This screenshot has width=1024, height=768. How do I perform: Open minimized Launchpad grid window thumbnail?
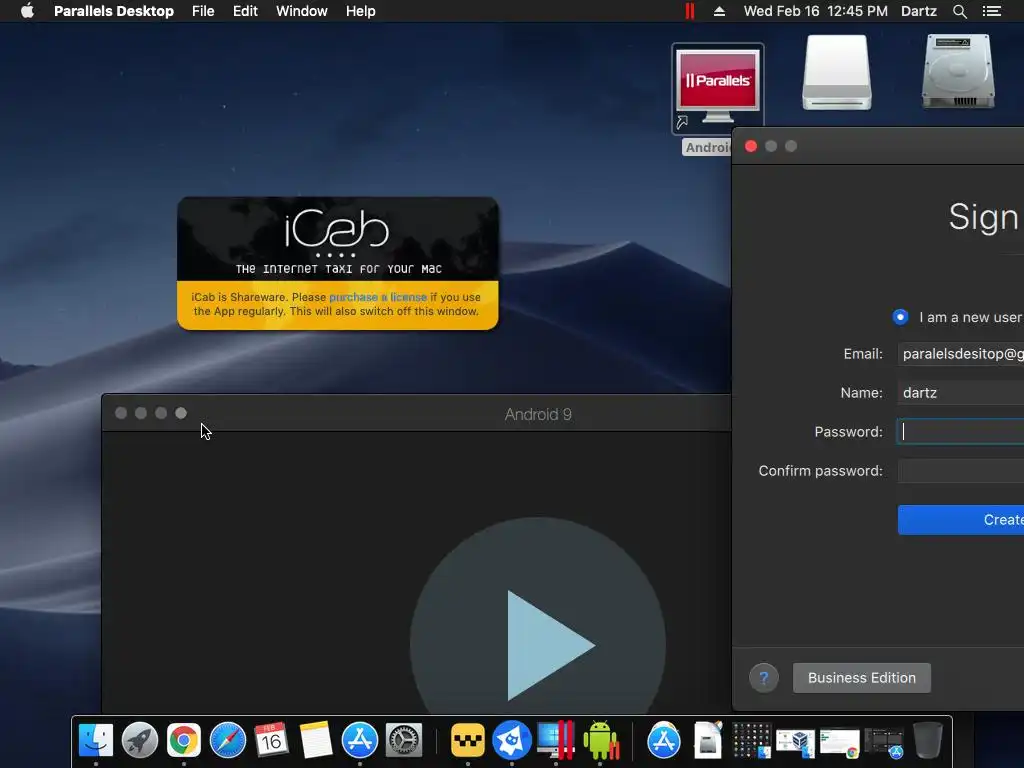pos(751,741)
